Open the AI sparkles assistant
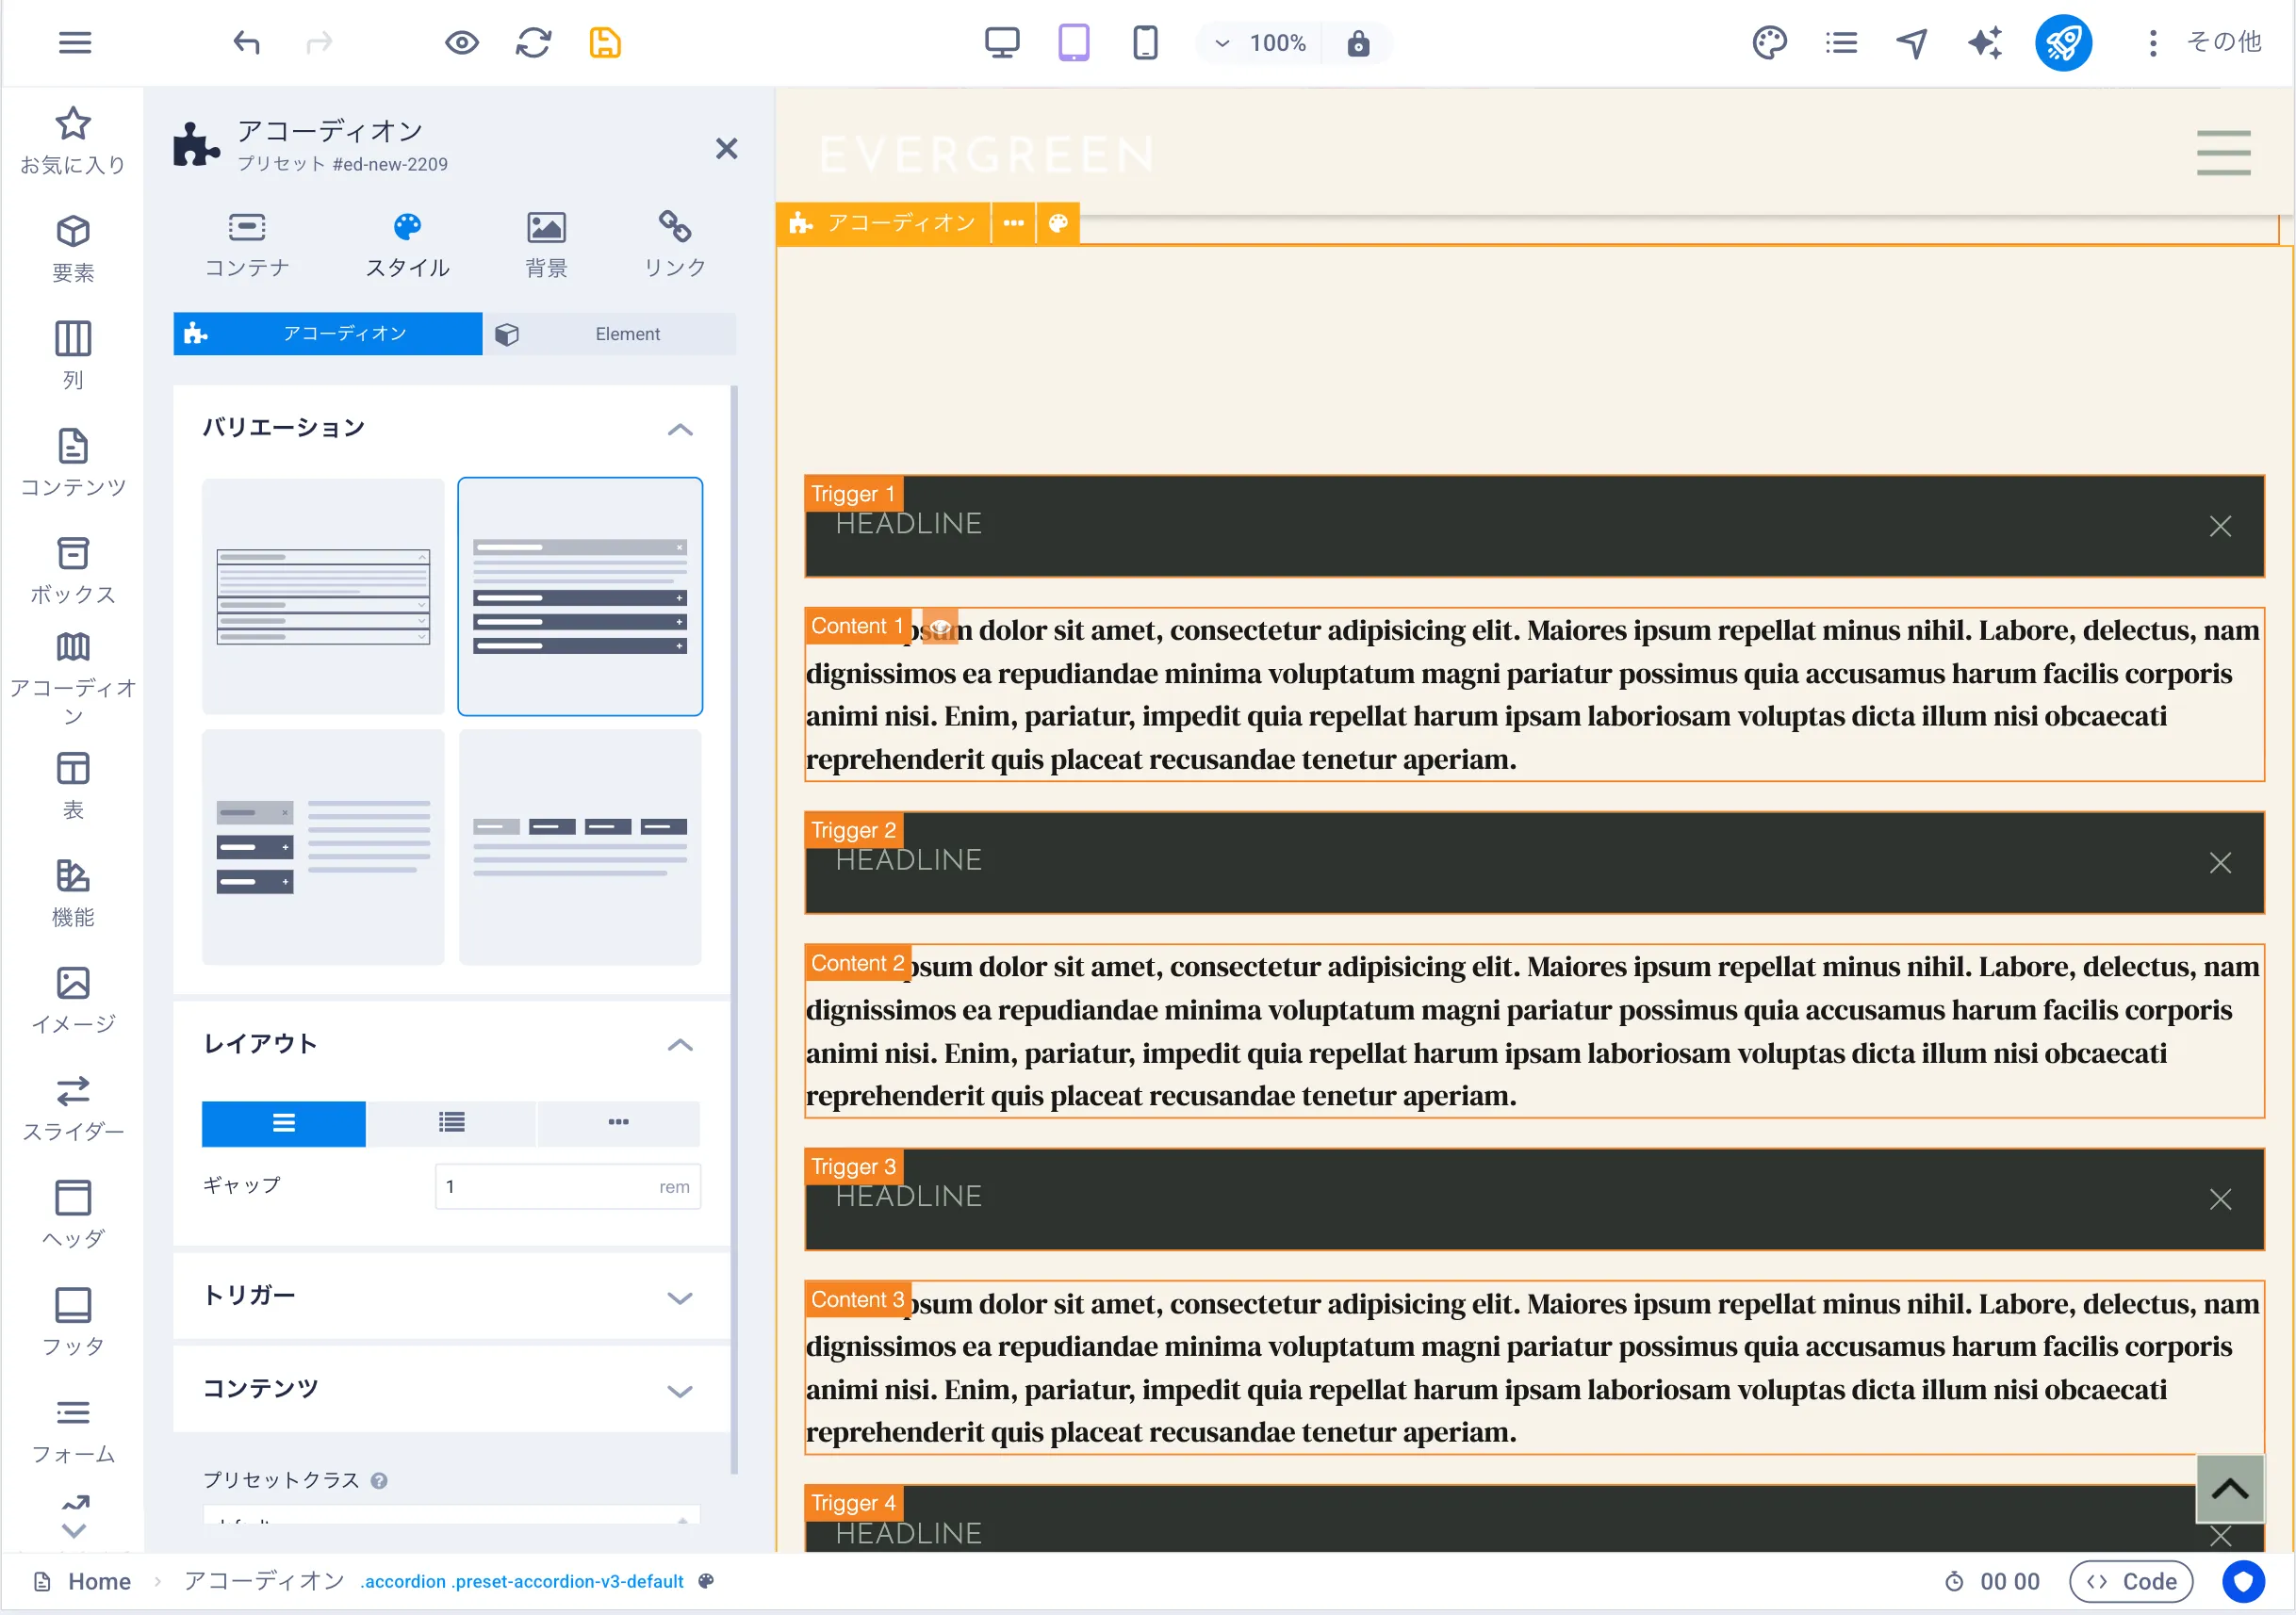 click(x=1985, y=43)
